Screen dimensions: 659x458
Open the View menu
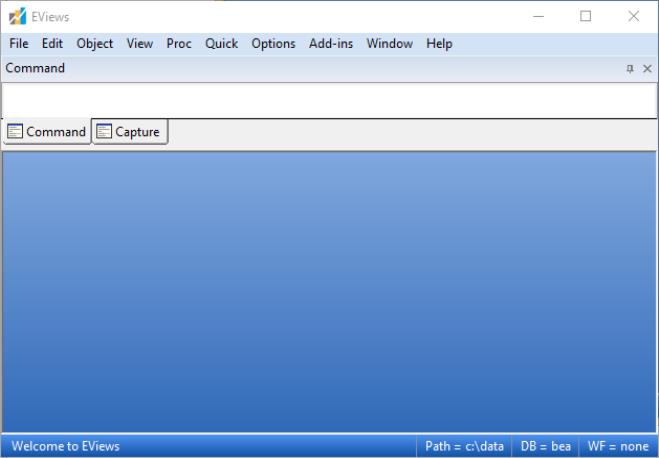(140, 44)
